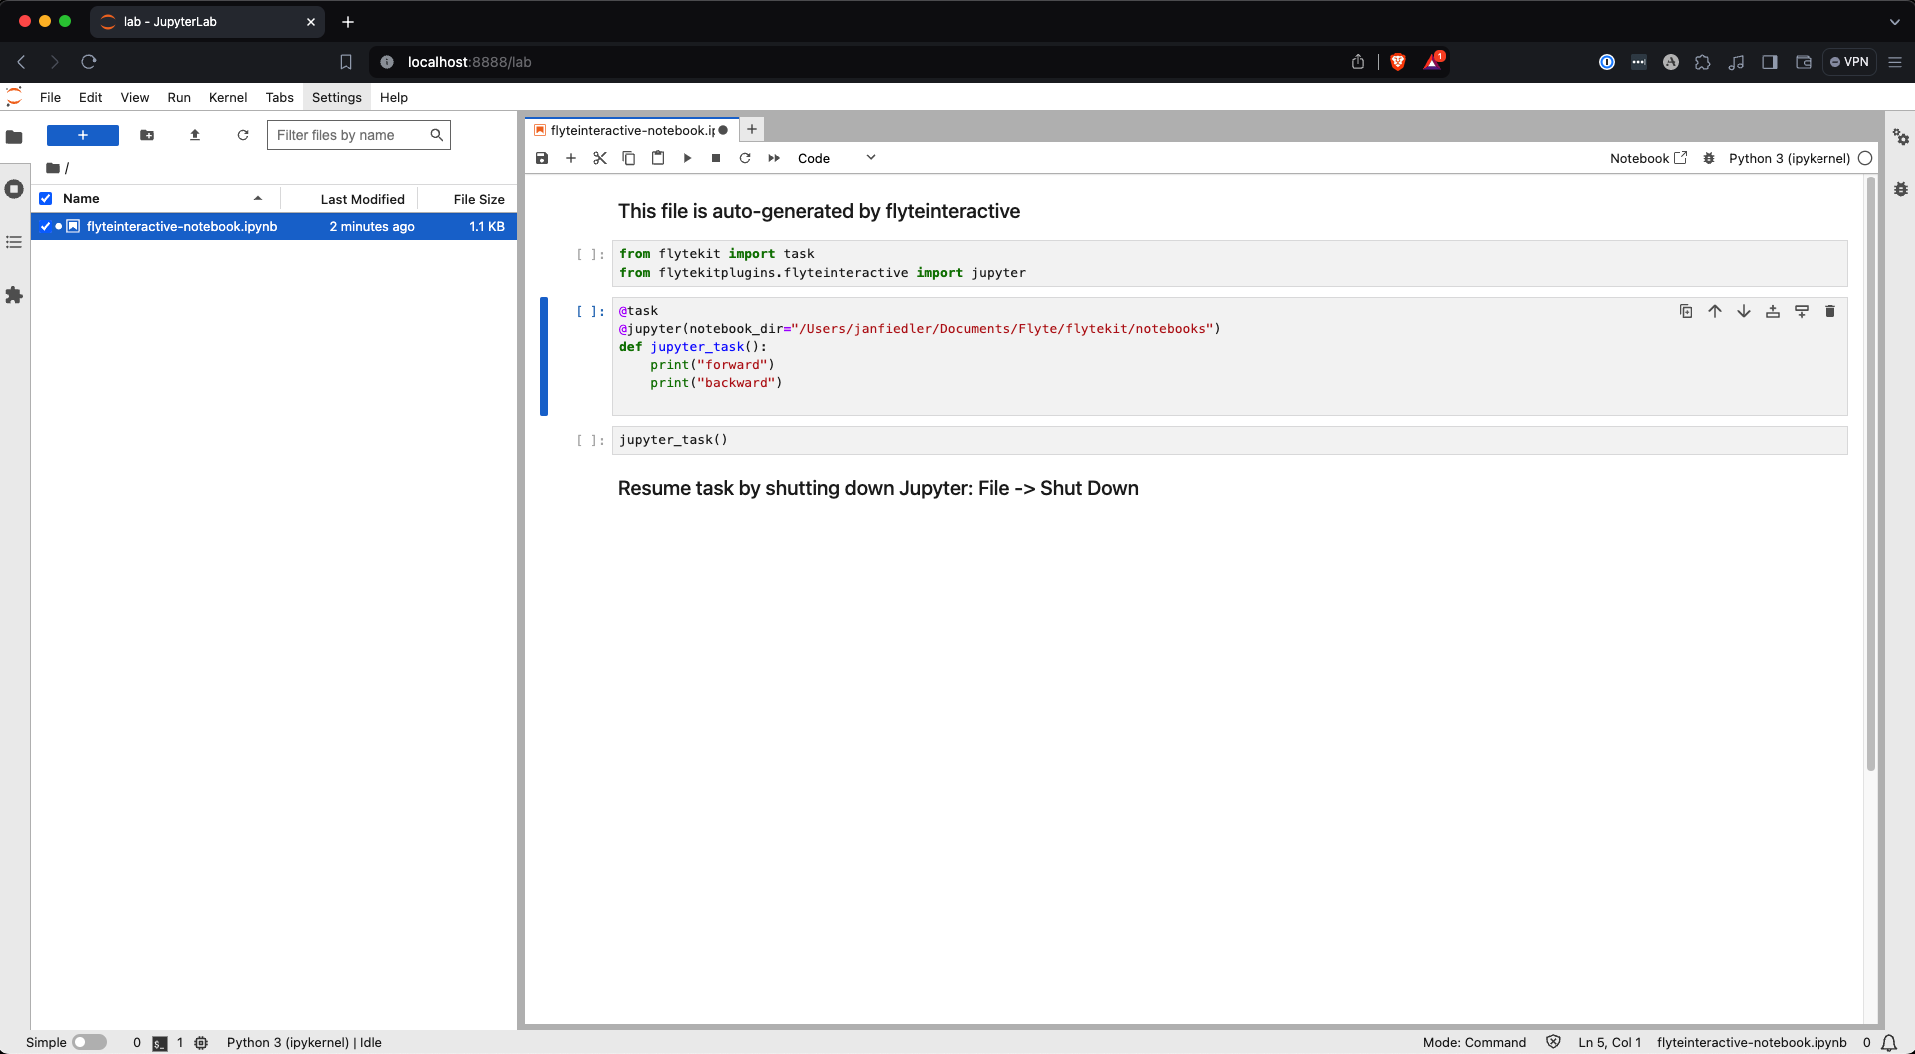Restart the kernel with the circular arrow
The width and height of the screenshot is (1915, 1054).
745,158
